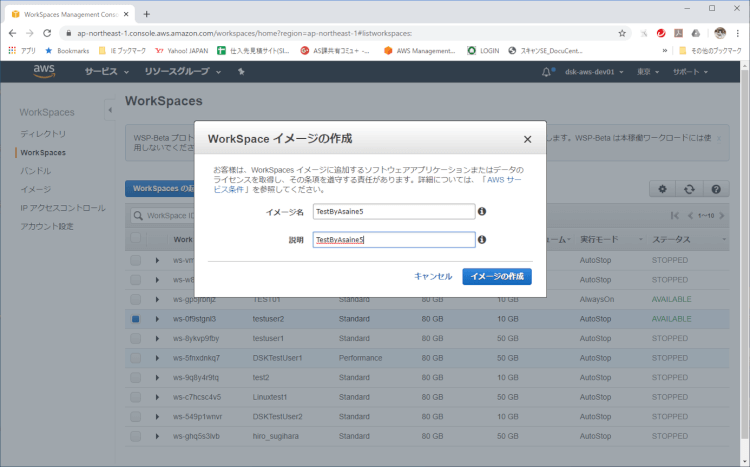Close the WorkSpace イメージの作成 dialog

[527, 139]
